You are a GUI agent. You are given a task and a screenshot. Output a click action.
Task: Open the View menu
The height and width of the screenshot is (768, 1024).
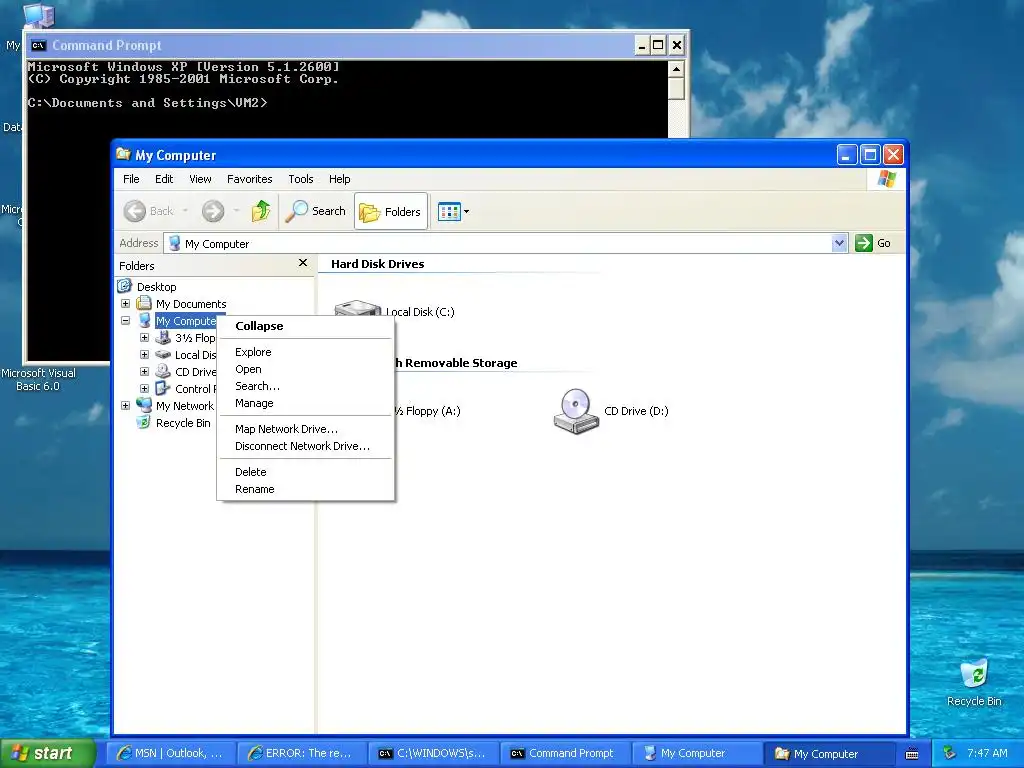point(200,179)
